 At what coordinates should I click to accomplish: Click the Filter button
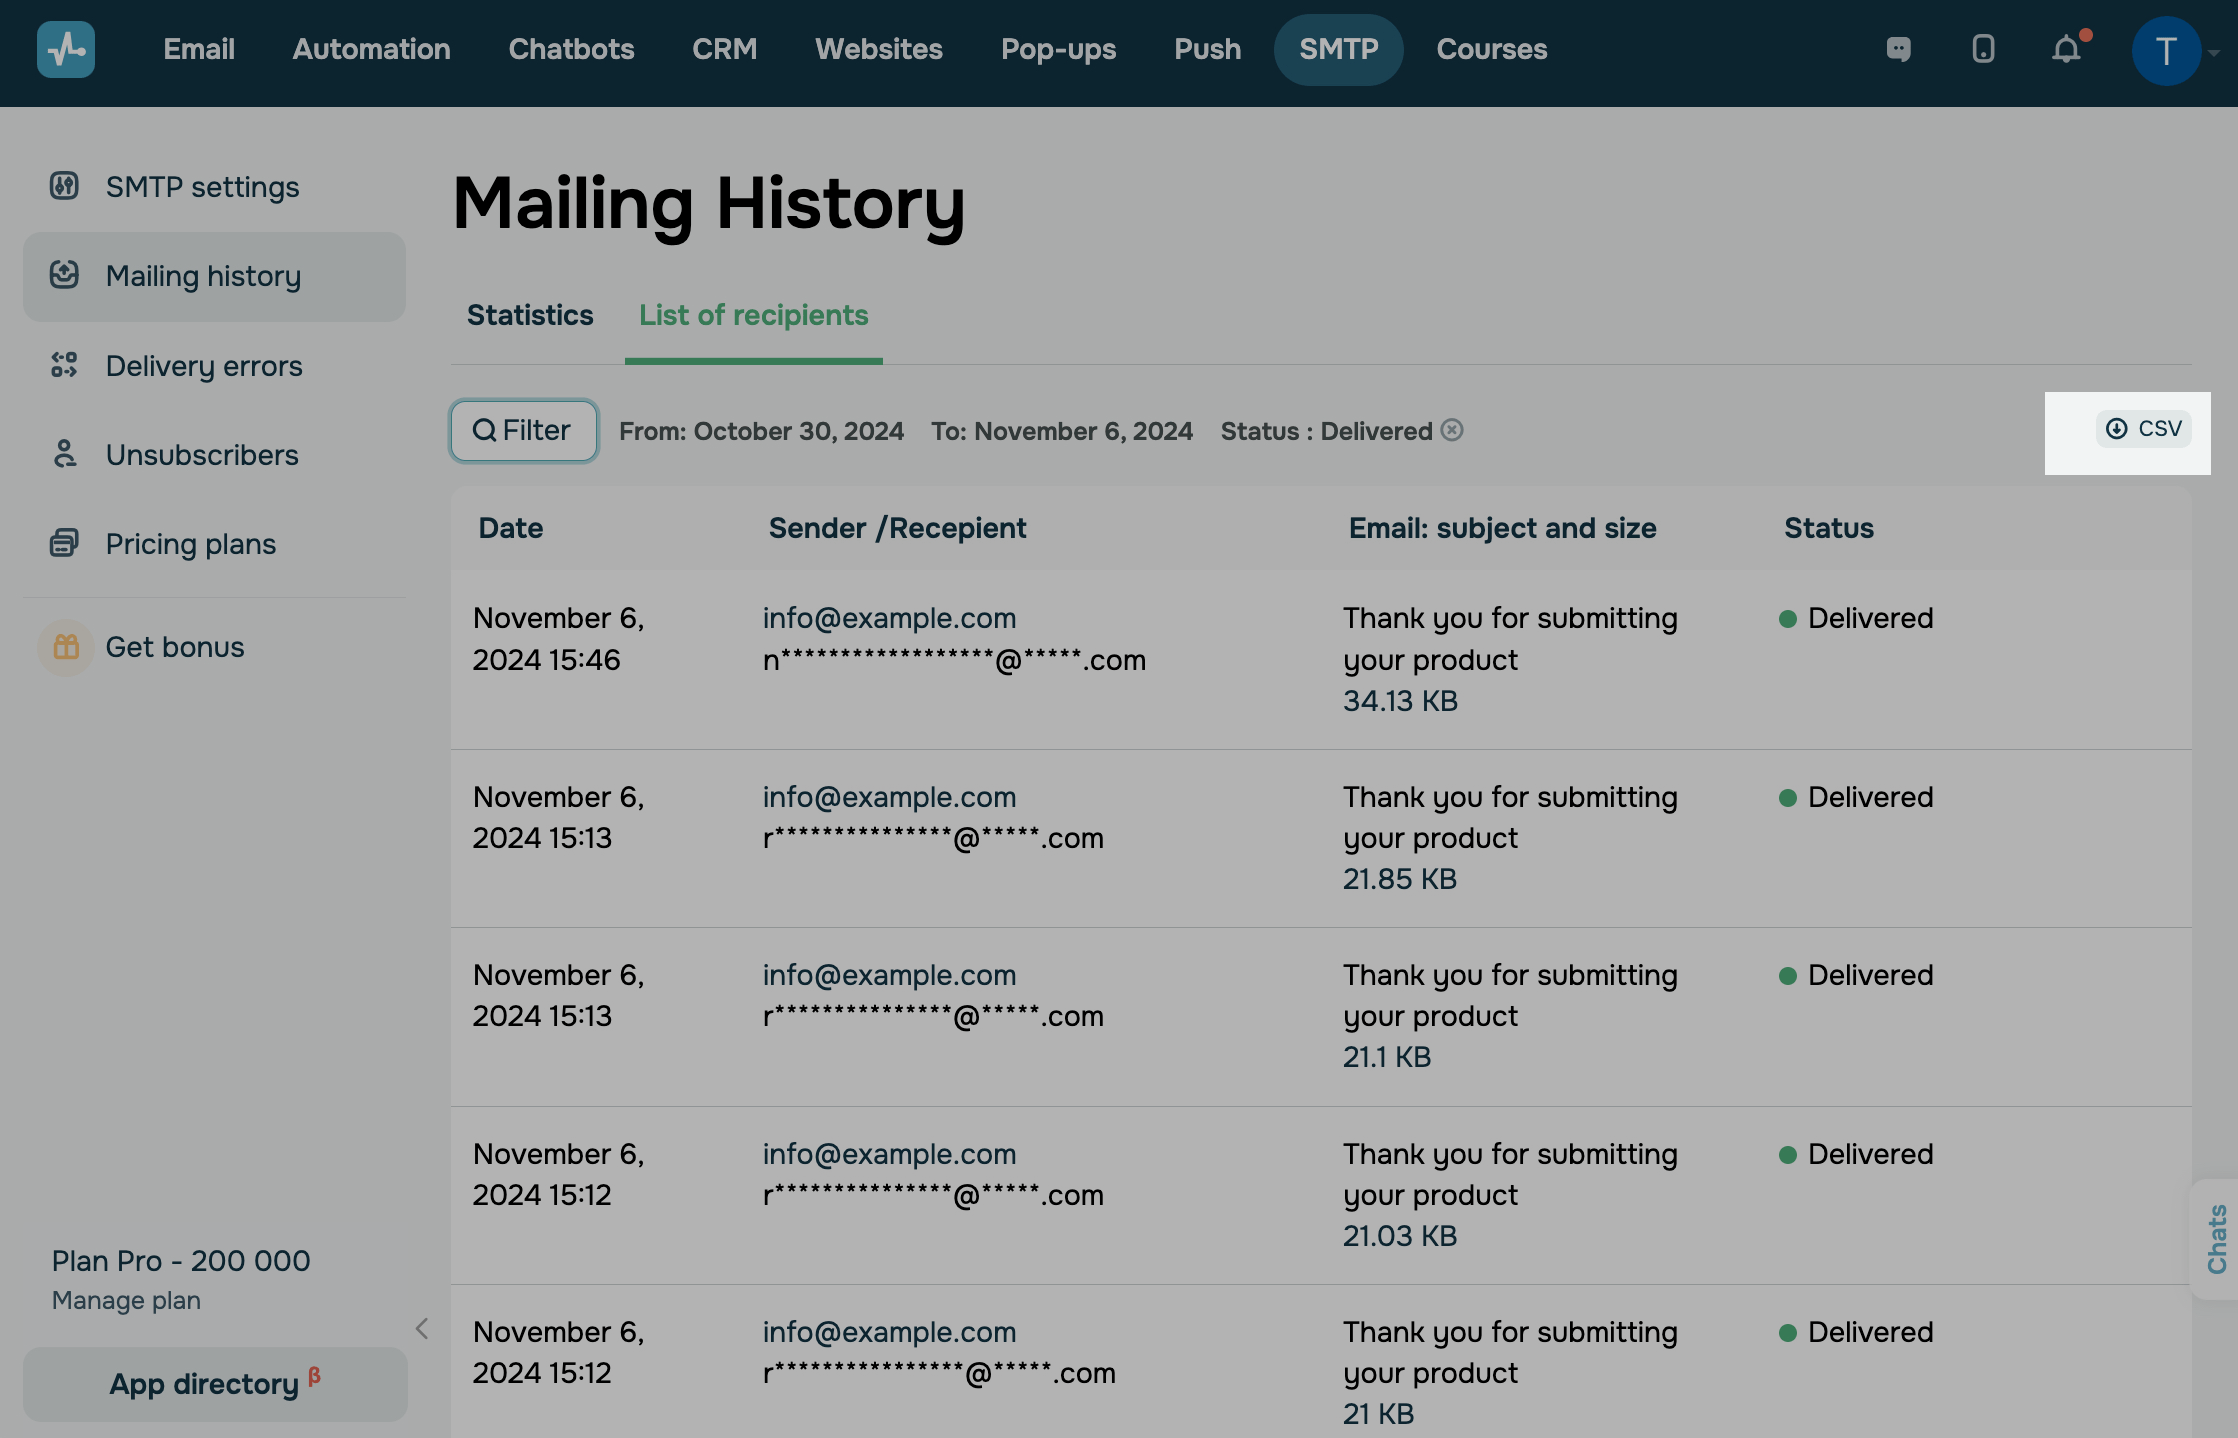[x=523, y=430]
